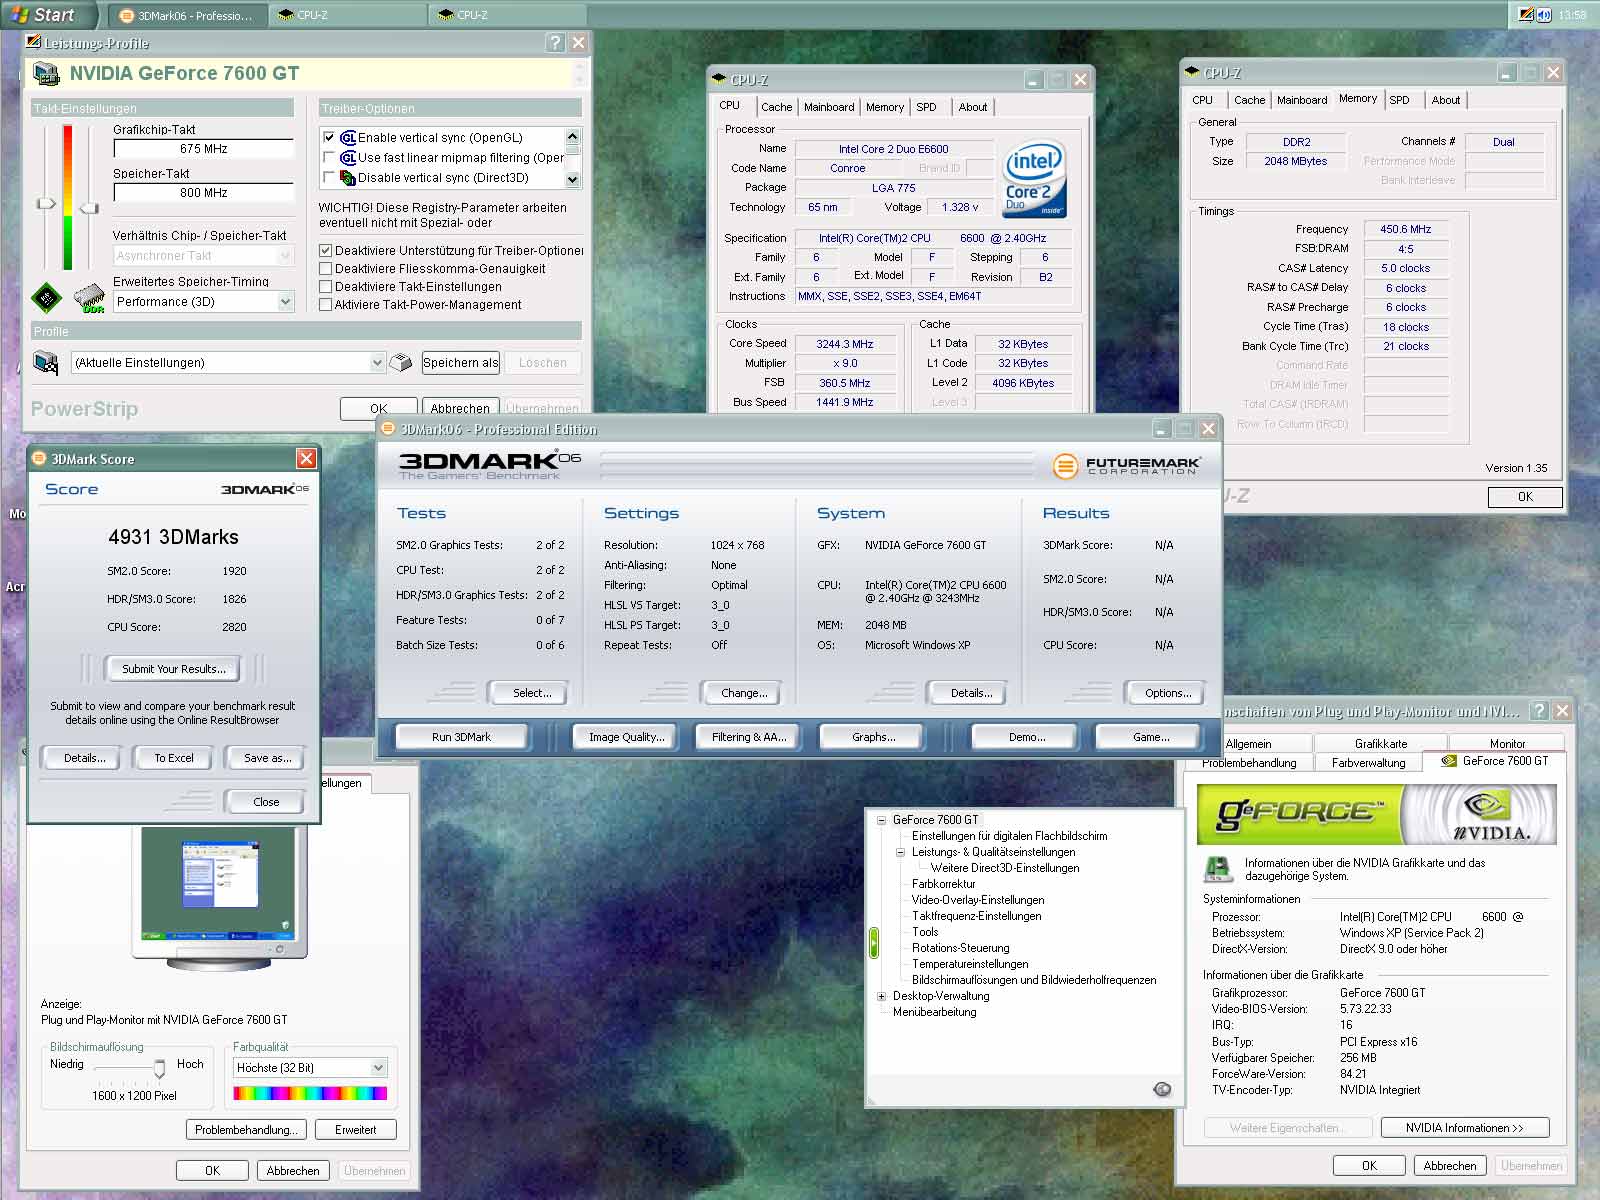
Task: Collapse the GeForce 7600 GT tree node
Action: click(x=882, y=820)
